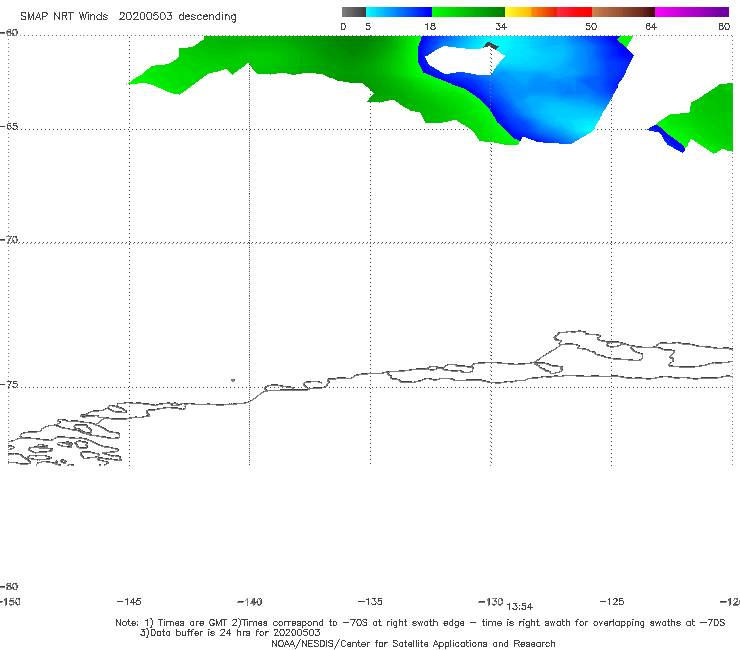
Task: Click the color bar label "5"
Action: pyautogui.click(x=368, y=26)
